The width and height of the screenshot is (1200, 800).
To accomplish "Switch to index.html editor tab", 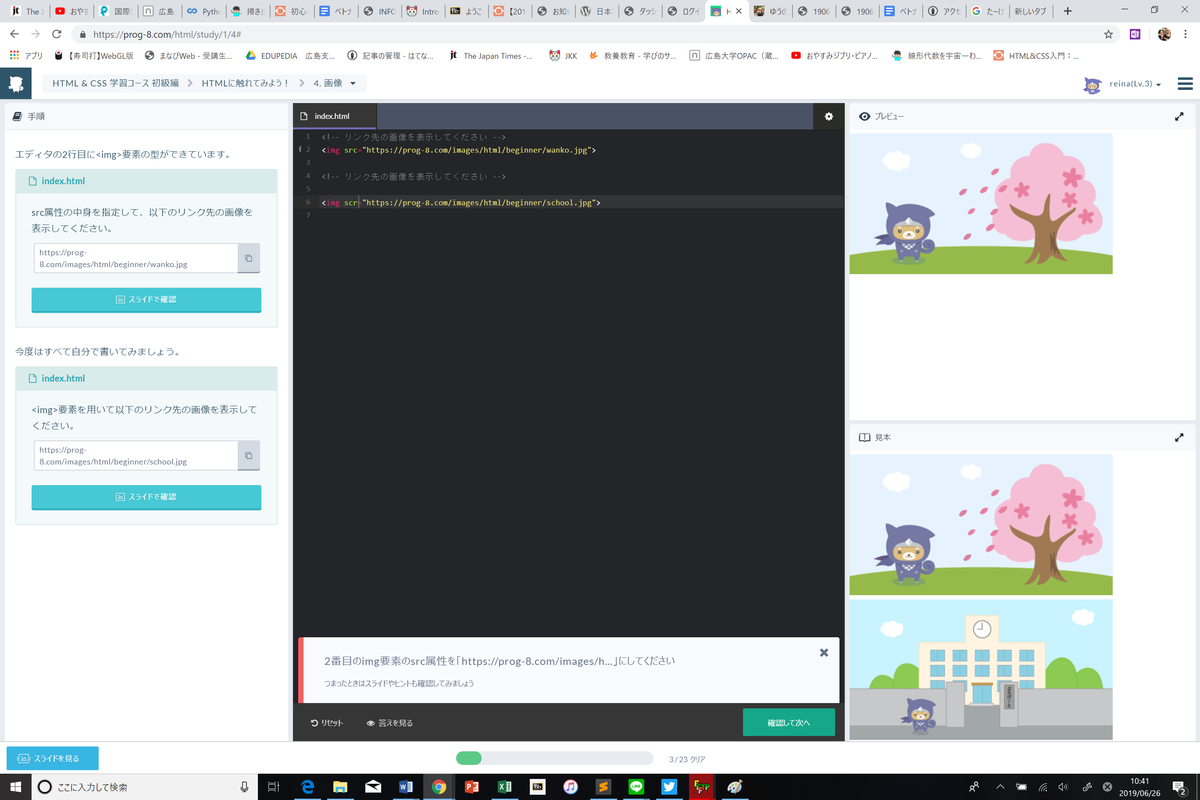I will 335,116.
